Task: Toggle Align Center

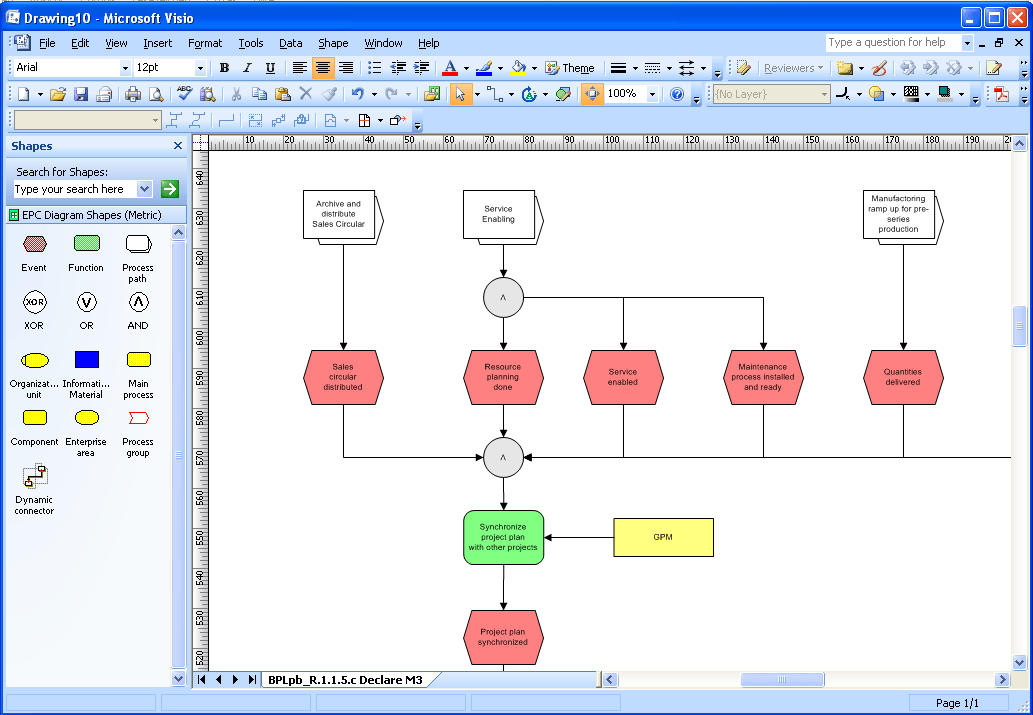Action: [x=323, y=68]
